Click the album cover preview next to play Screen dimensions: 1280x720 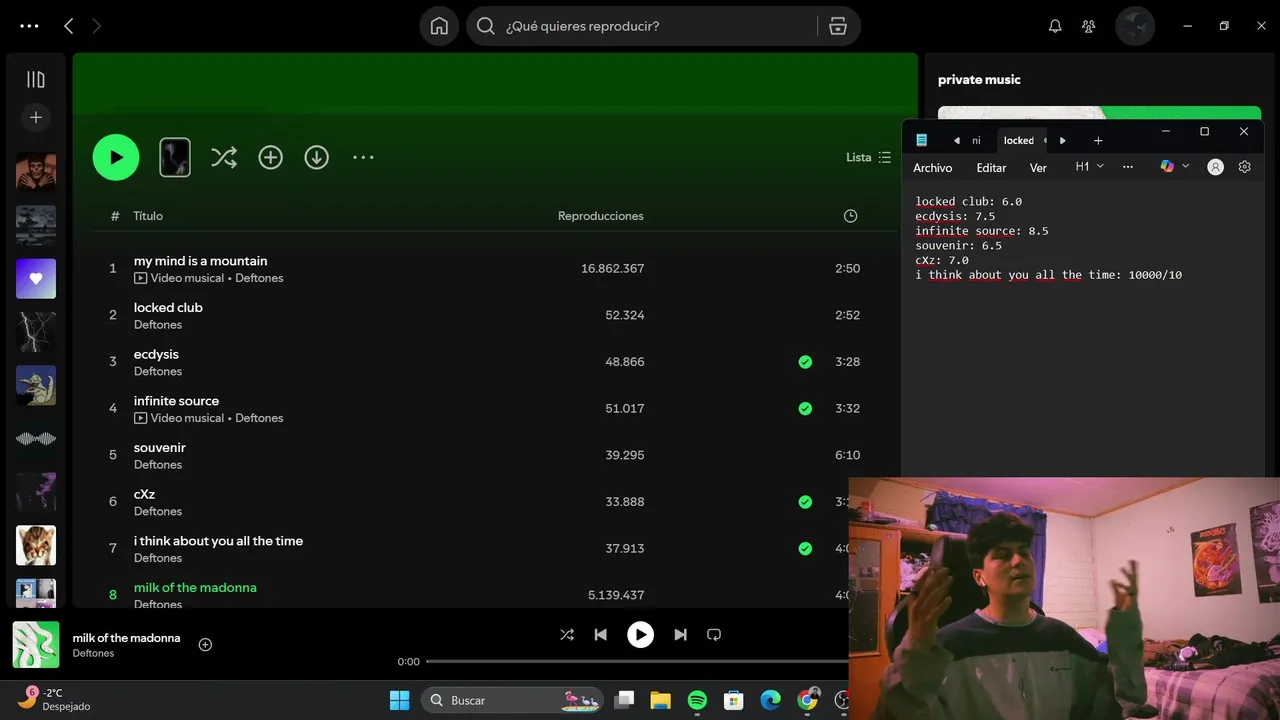[175, 157]
